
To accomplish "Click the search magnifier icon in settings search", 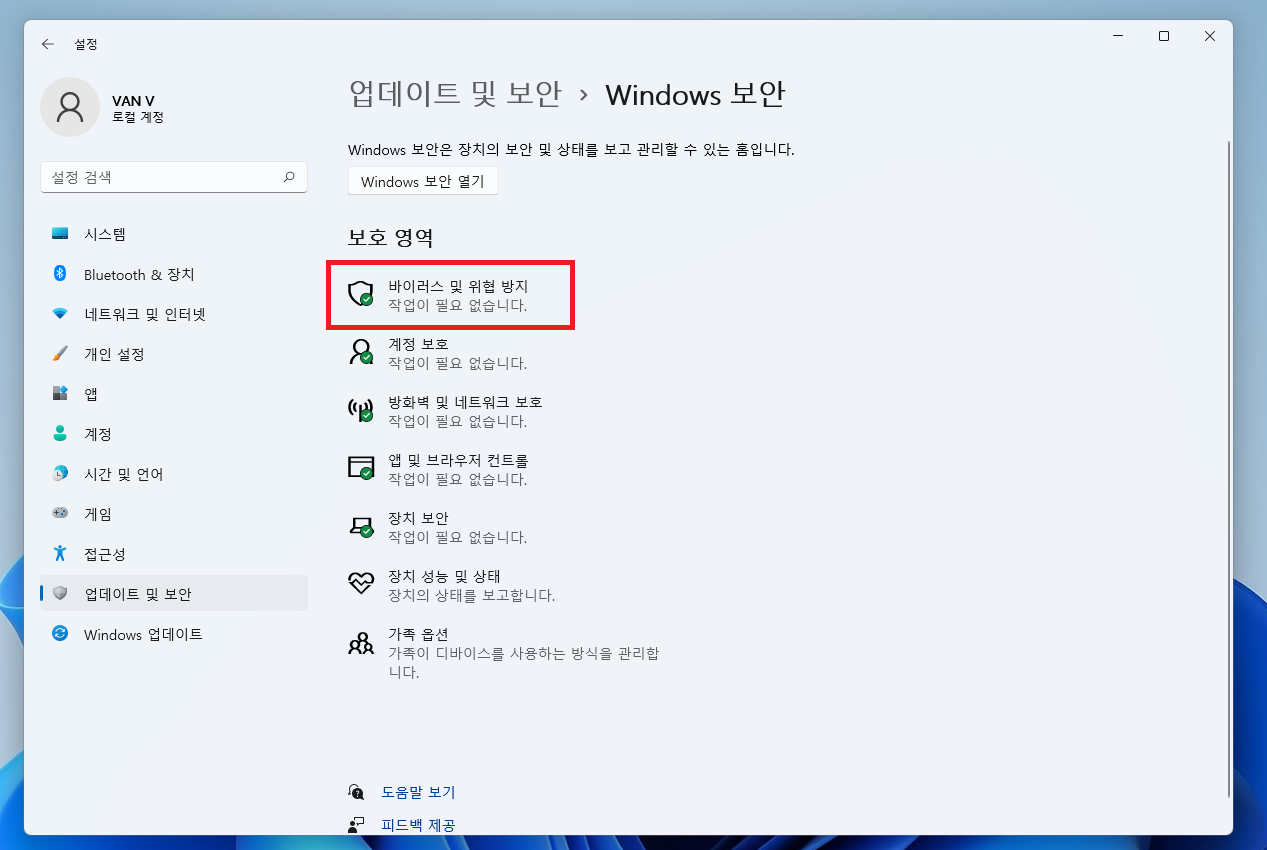I will [289, 177].
